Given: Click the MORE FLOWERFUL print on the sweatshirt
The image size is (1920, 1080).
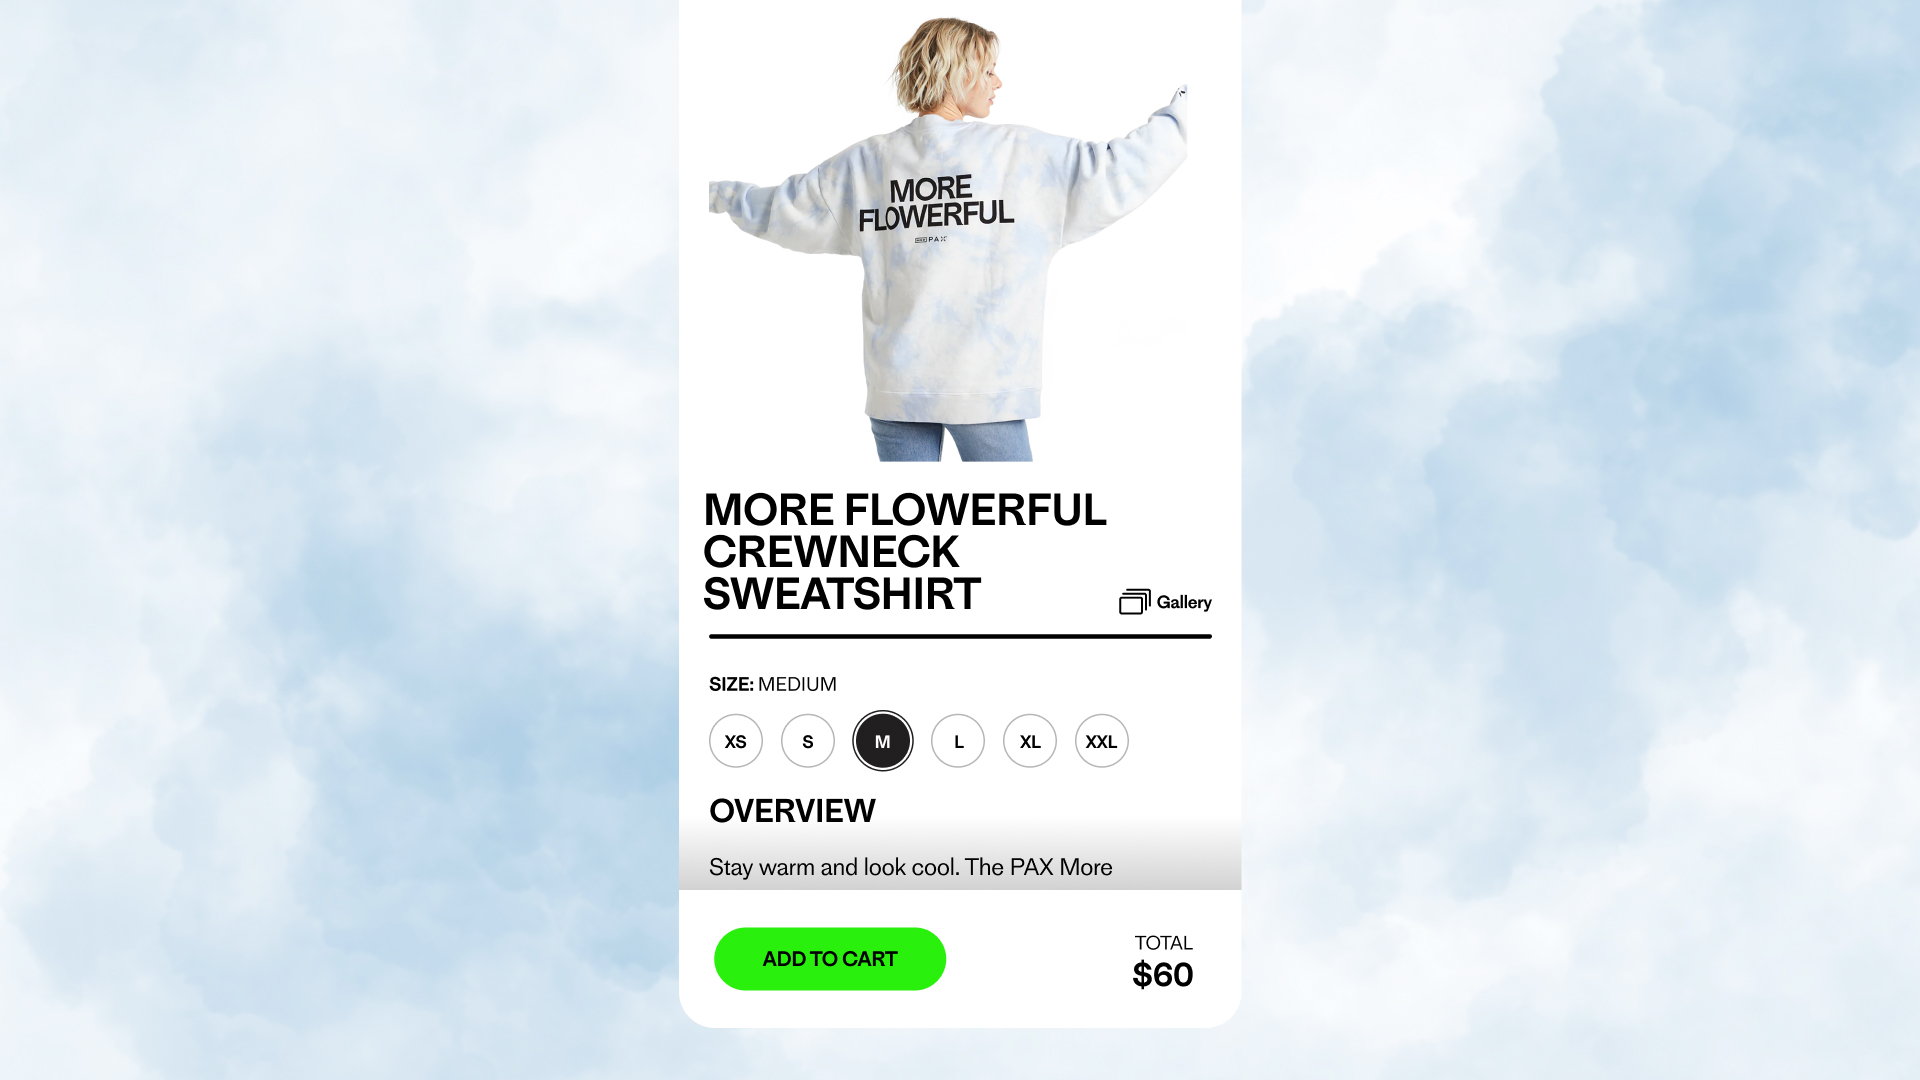Looking at the screenshot, I should (x=935, y=204).
